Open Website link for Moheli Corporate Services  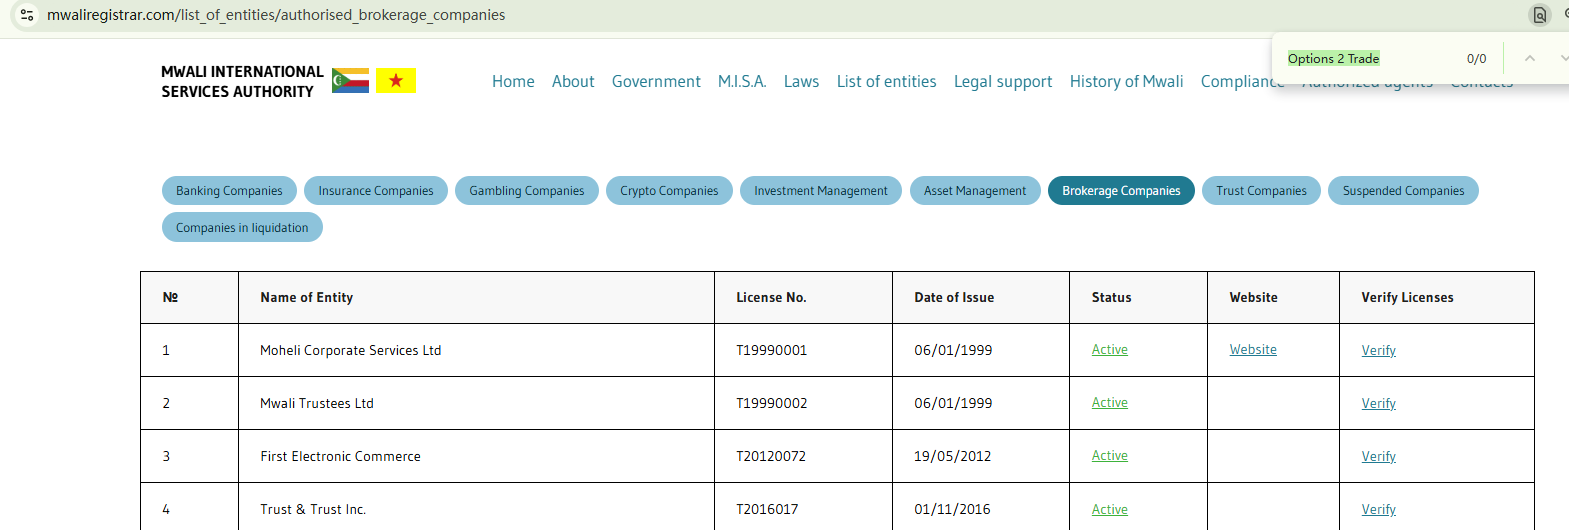coord(1253,350)
